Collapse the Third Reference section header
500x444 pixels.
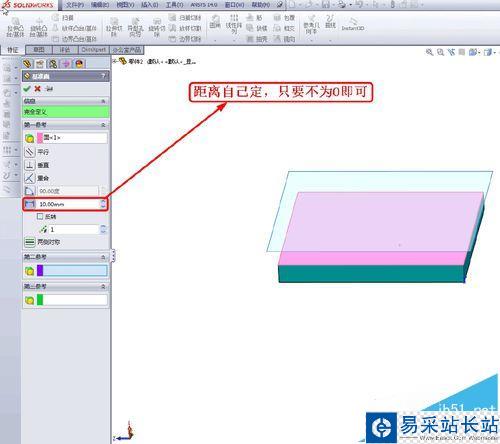(x=103, y=286)
